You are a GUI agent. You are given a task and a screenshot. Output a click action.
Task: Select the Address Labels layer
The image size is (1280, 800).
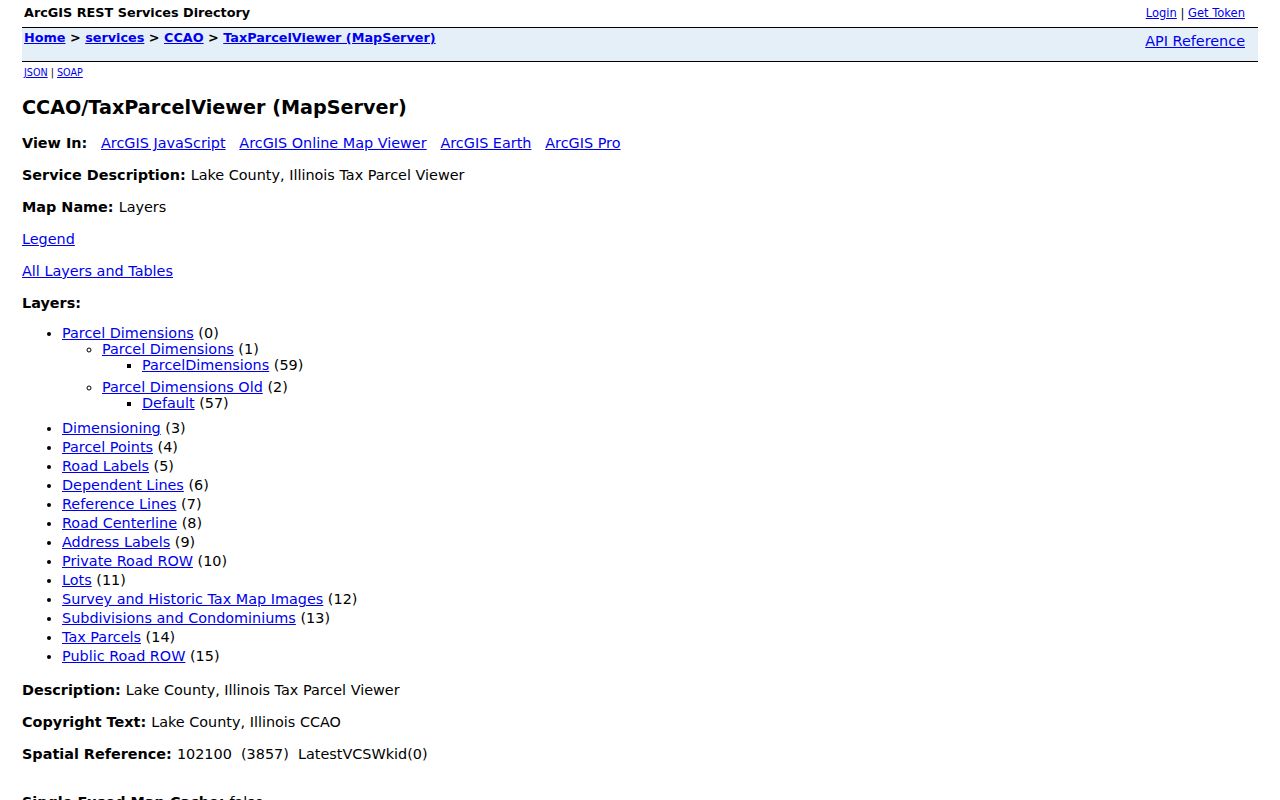click(x=116, y=542)
